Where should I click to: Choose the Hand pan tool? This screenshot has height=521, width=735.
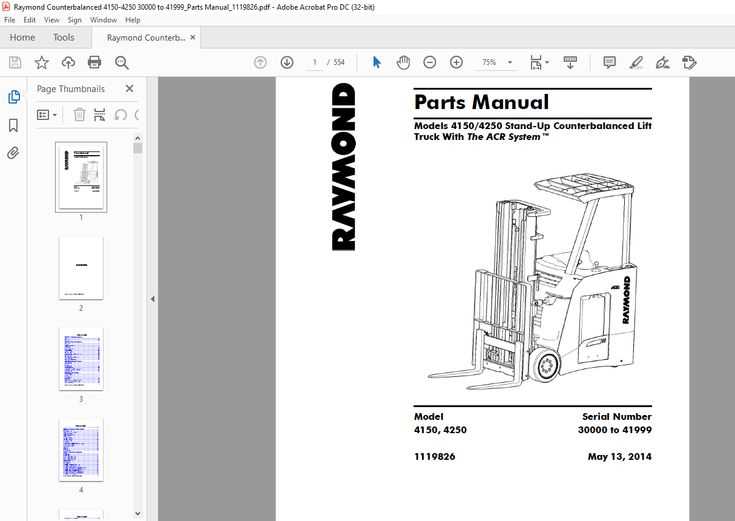tap(403, 62)
